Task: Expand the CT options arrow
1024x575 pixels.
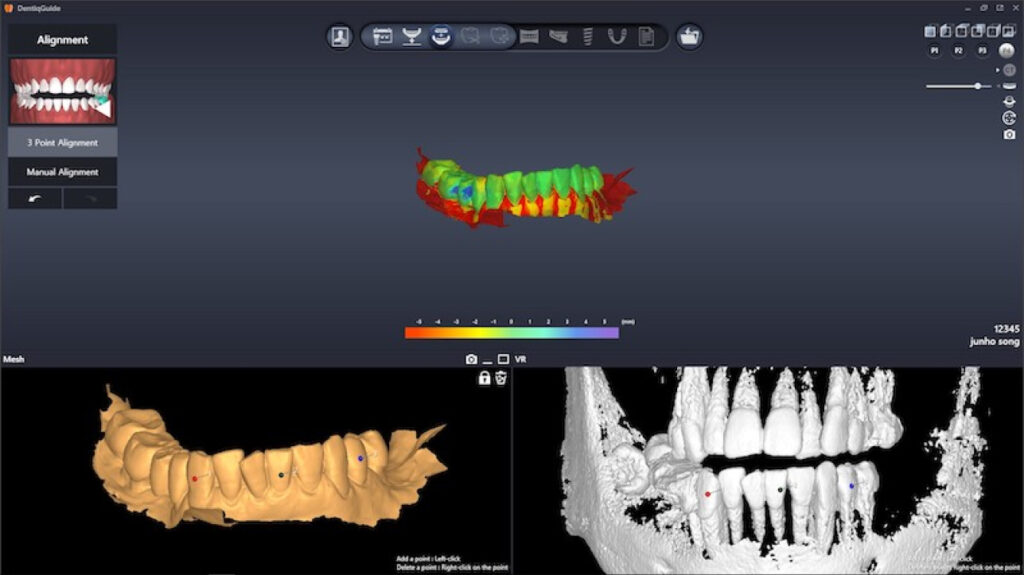Action: pos(999,70)
